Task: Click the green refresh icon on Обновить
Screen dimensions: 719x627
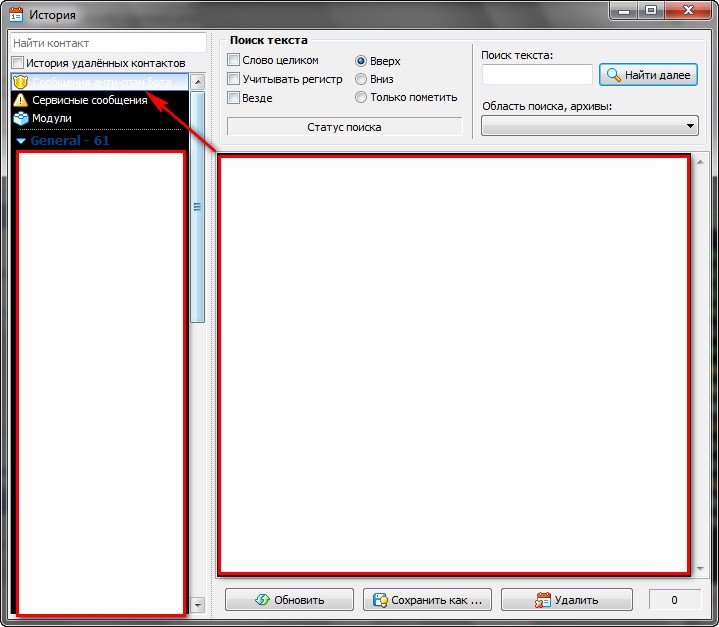Action: click(x=263, y=600)
